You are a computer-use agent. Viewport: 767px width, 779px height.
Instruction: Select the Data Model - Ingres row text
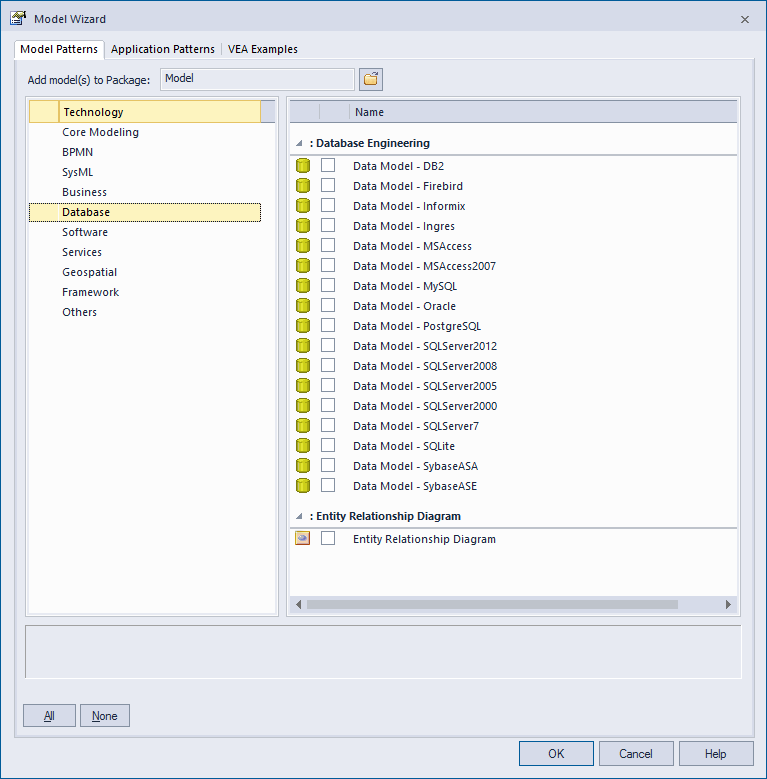pos(404,226)
